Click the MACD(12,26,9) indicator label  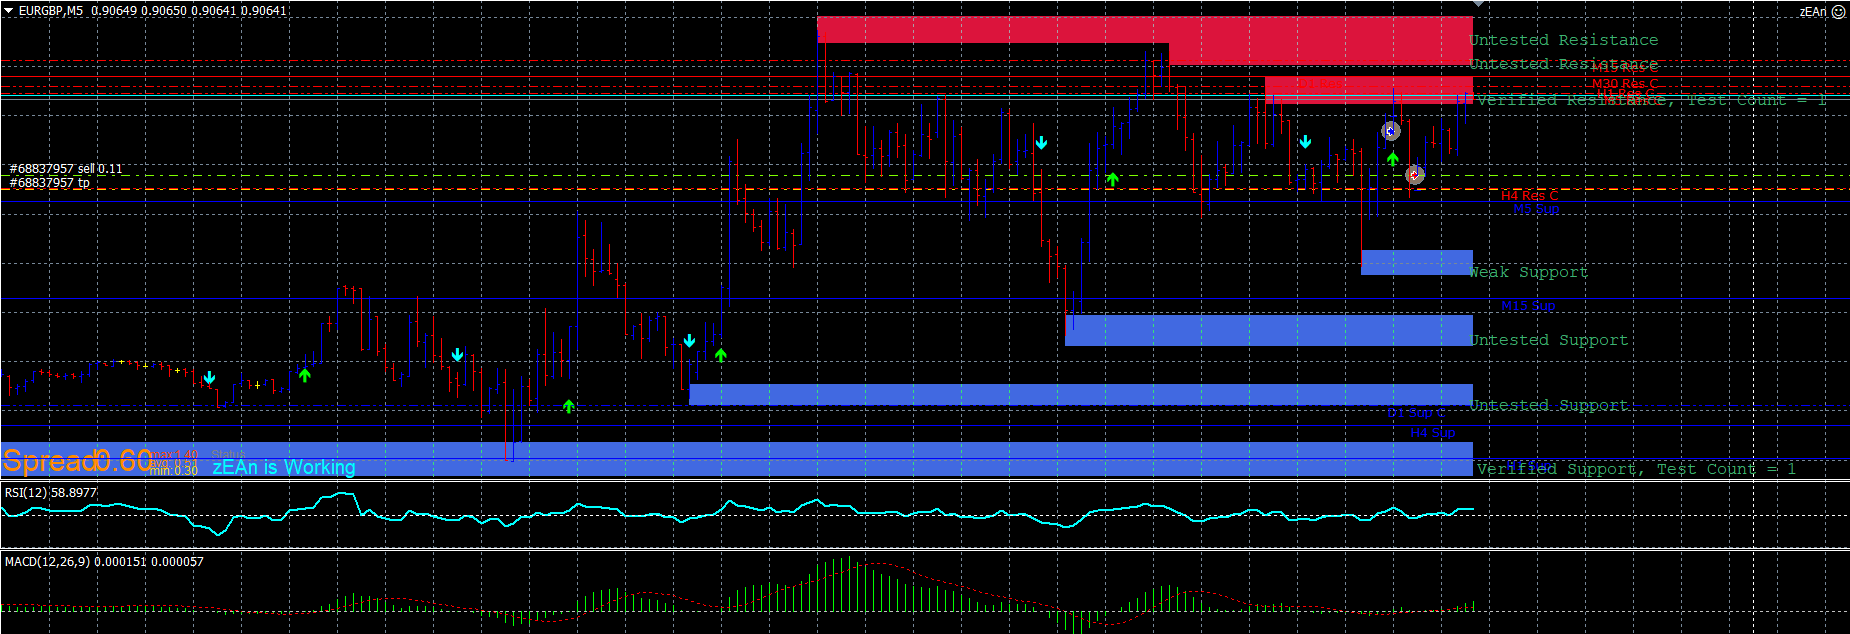tap(104, 562)
